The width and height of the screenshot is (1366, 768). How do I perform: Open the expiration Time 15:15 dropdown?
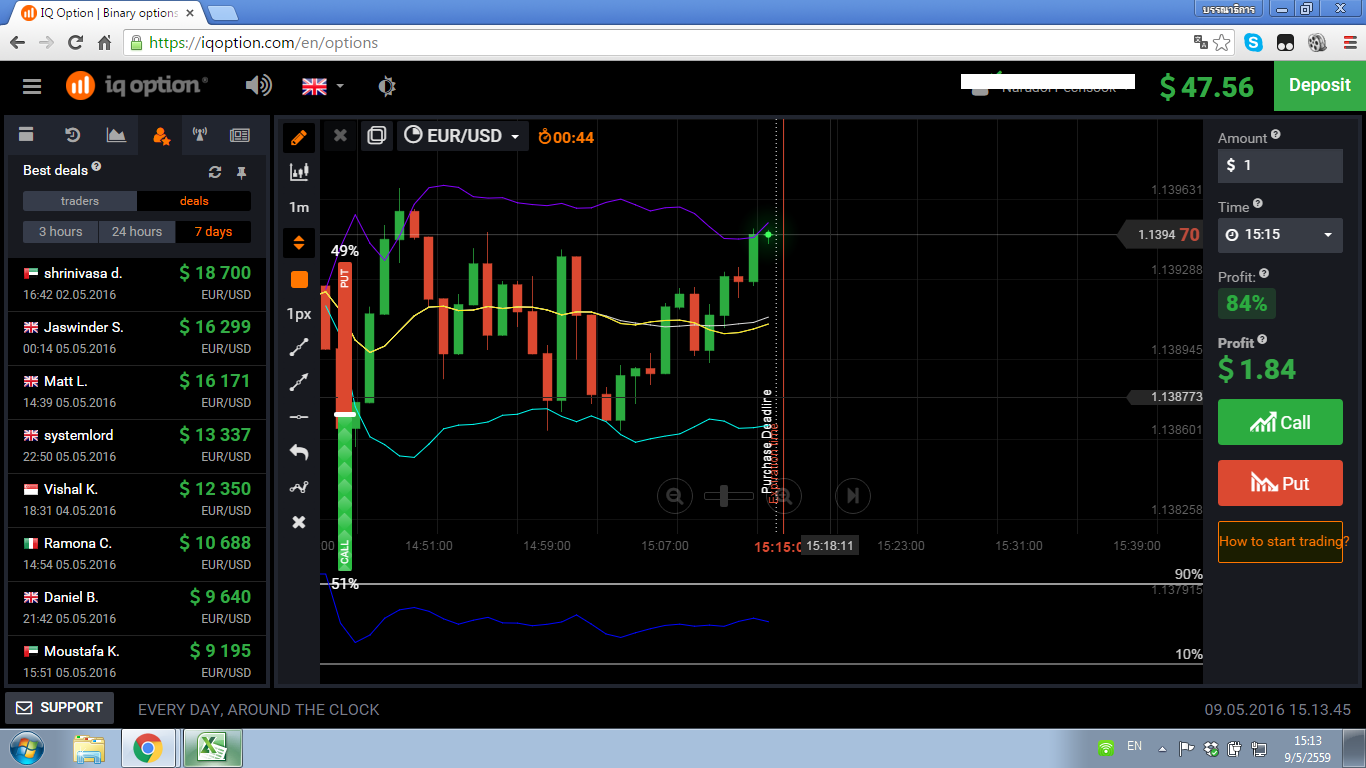(1280, 235)
